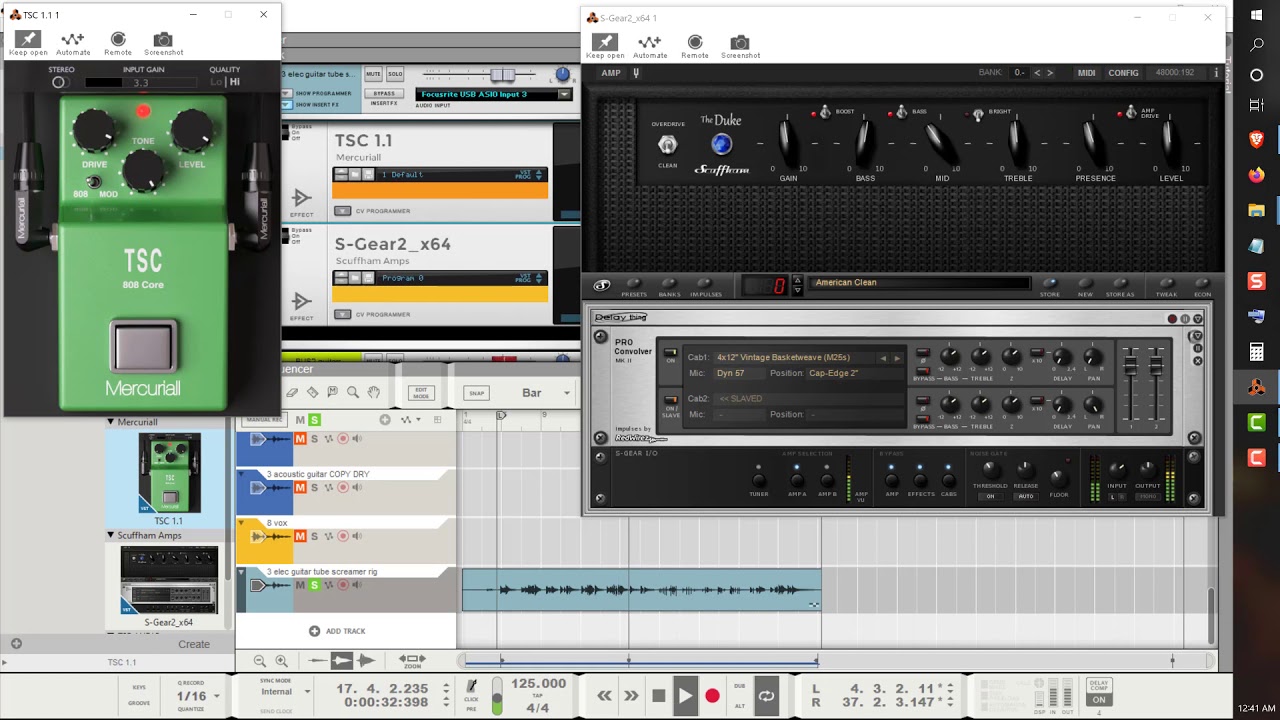The image size is (1280, 720).
Task: Toggle the SNAP button in sequencer
Action: [477, 393]
